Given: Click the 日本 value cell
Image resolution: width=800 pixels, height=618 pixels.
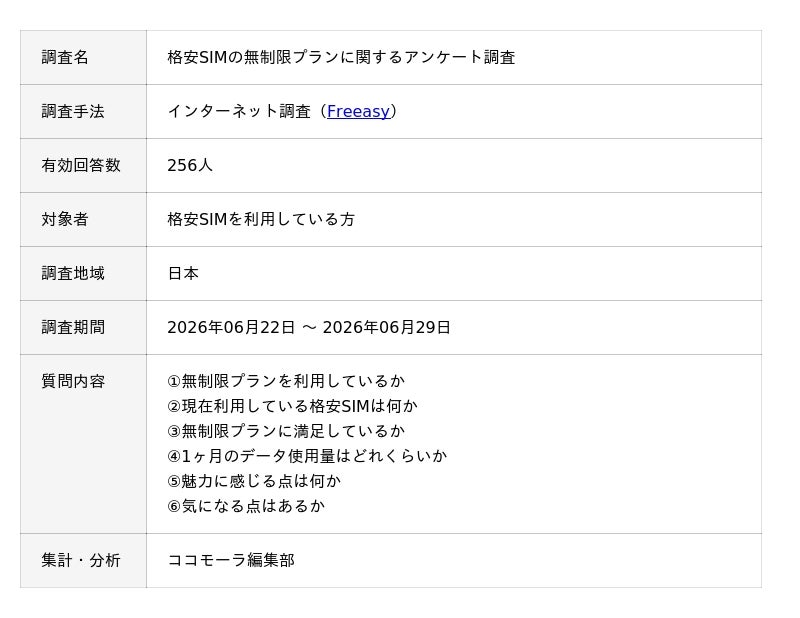Looking at the screenshot, I should (x=454, y=274).
